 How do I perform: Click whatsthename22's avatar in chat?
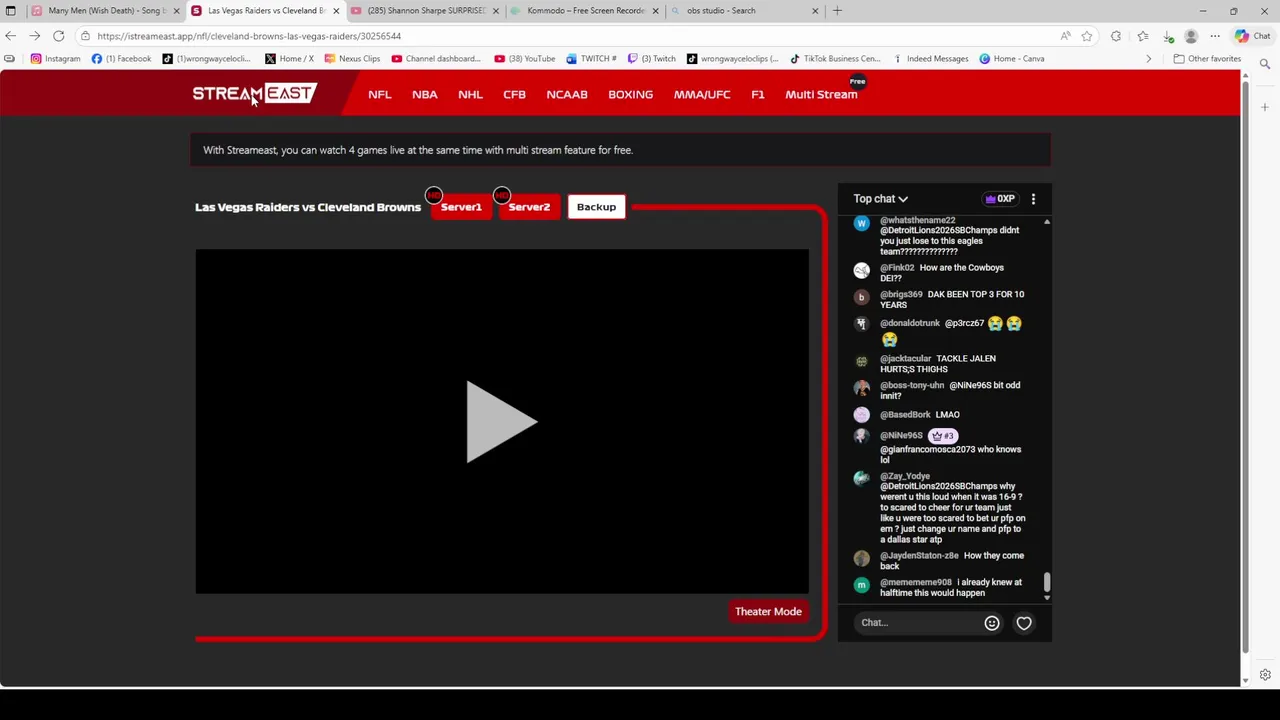point(861,223)
